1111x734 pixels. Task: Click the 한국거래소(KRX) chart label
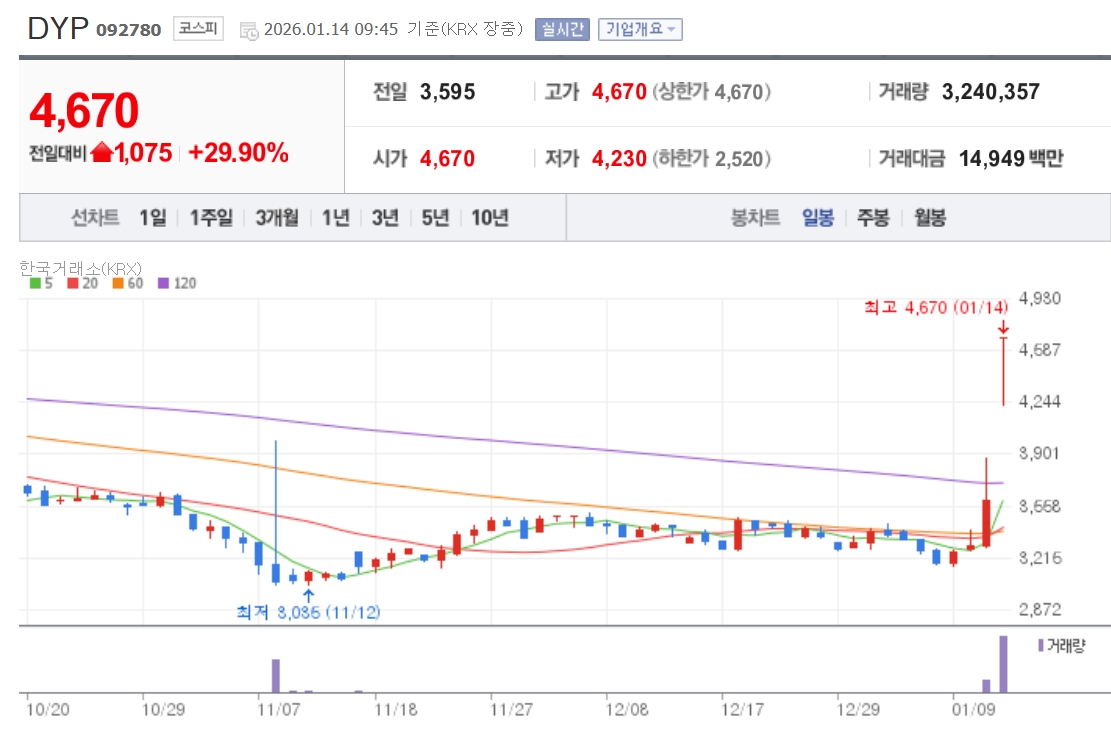pos(80,269)
